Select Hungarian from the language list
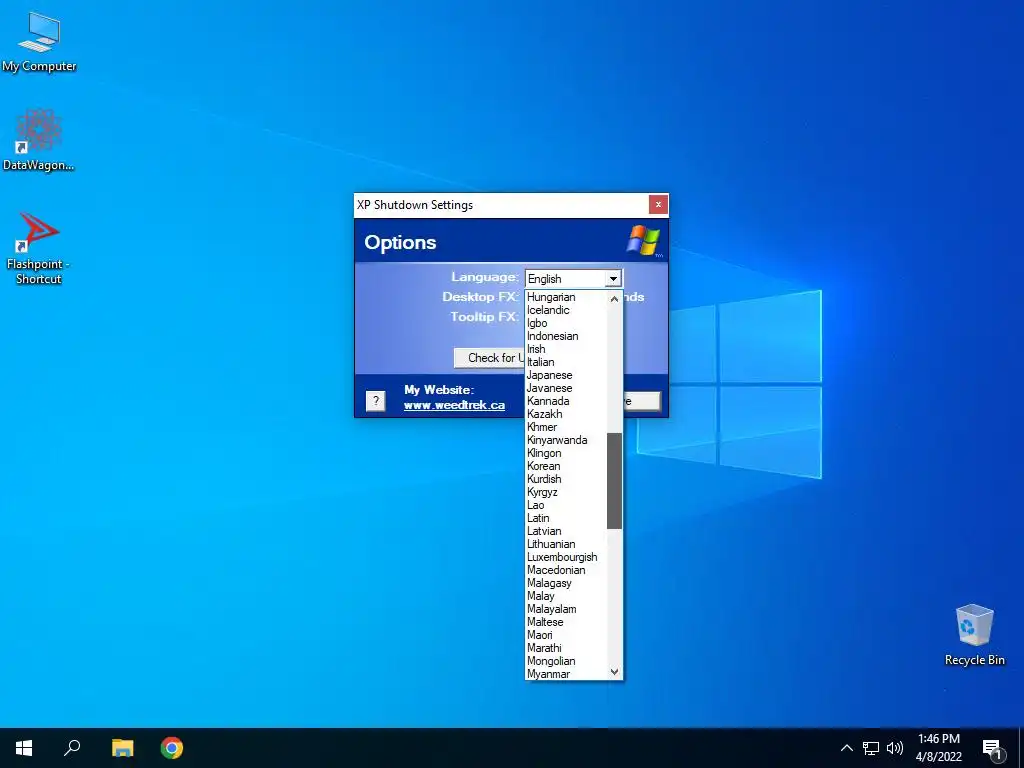The image size is (1024, 768). coord(567,297)
